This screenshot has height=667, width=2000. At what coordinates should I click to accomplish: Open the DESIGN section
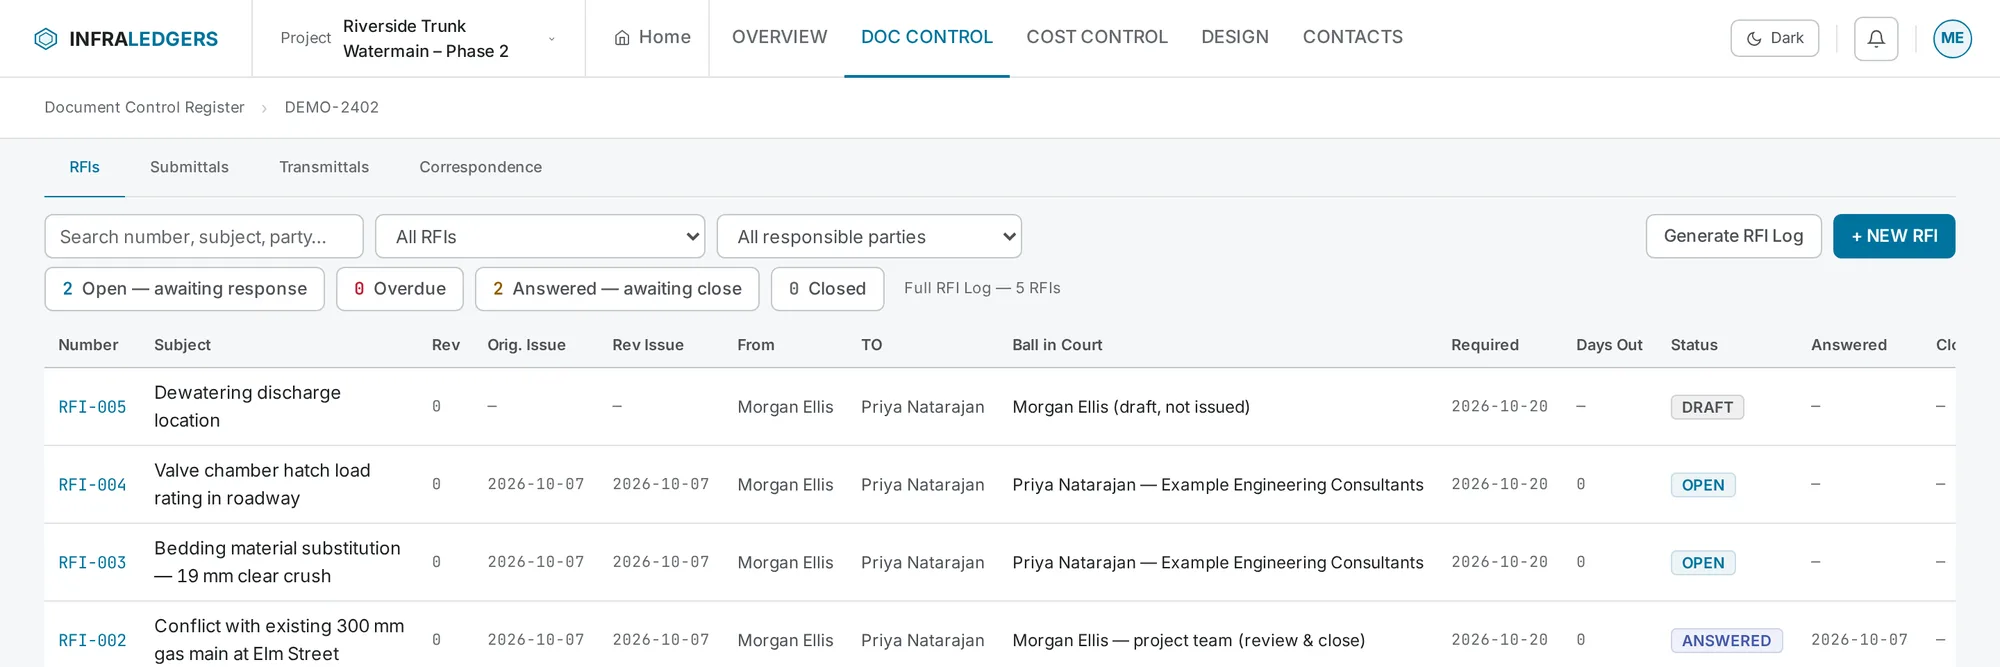1235,38
